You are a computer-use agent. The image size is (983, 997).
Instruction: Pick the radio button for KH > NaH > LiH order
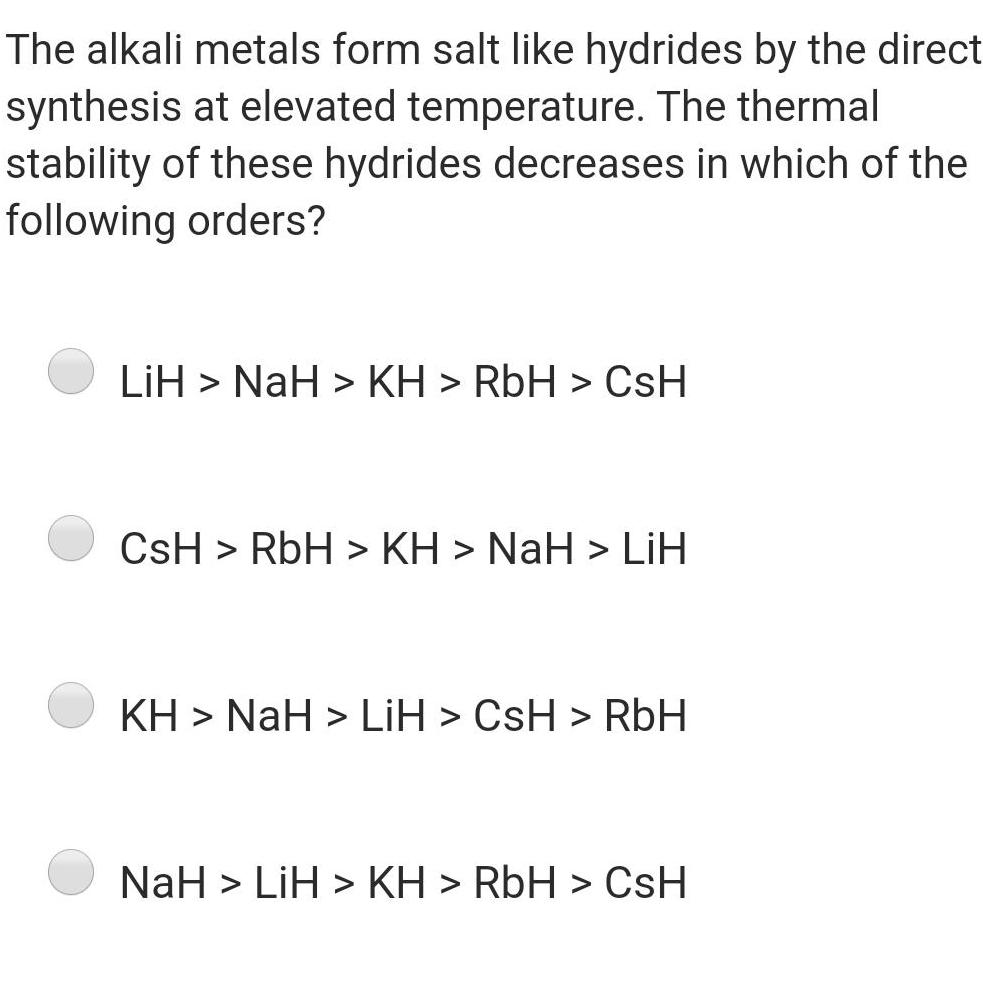point(72,706)
